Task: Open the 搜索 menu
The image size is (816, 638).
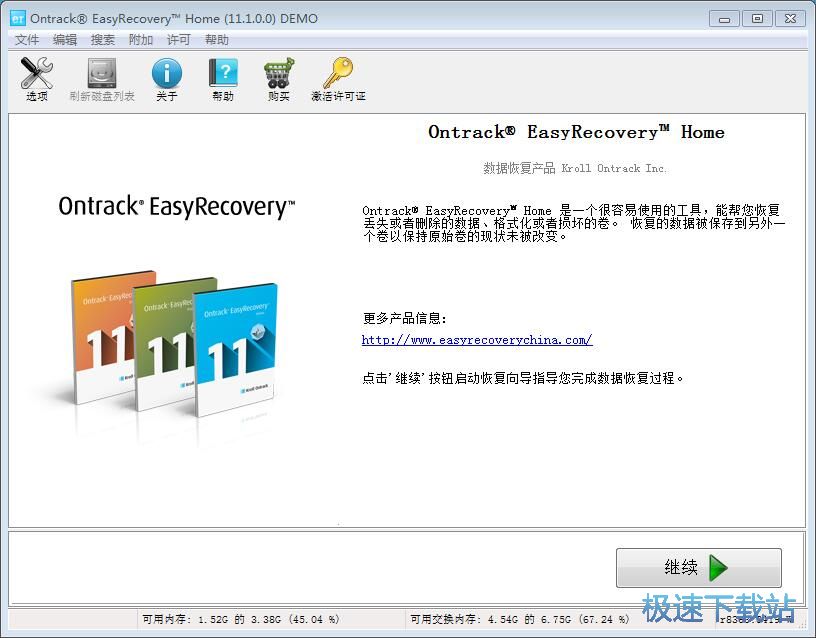Action: click(x=103, y=40)
